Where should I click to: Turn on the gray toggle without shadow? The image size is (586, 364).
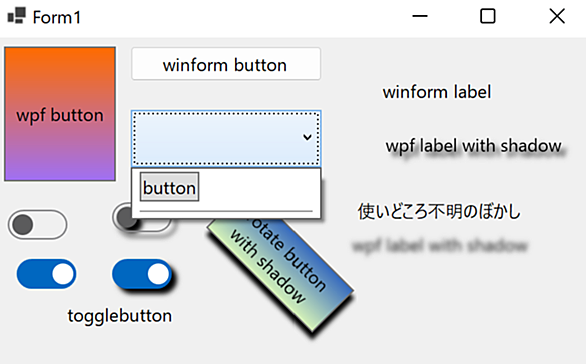coord(37,225)
